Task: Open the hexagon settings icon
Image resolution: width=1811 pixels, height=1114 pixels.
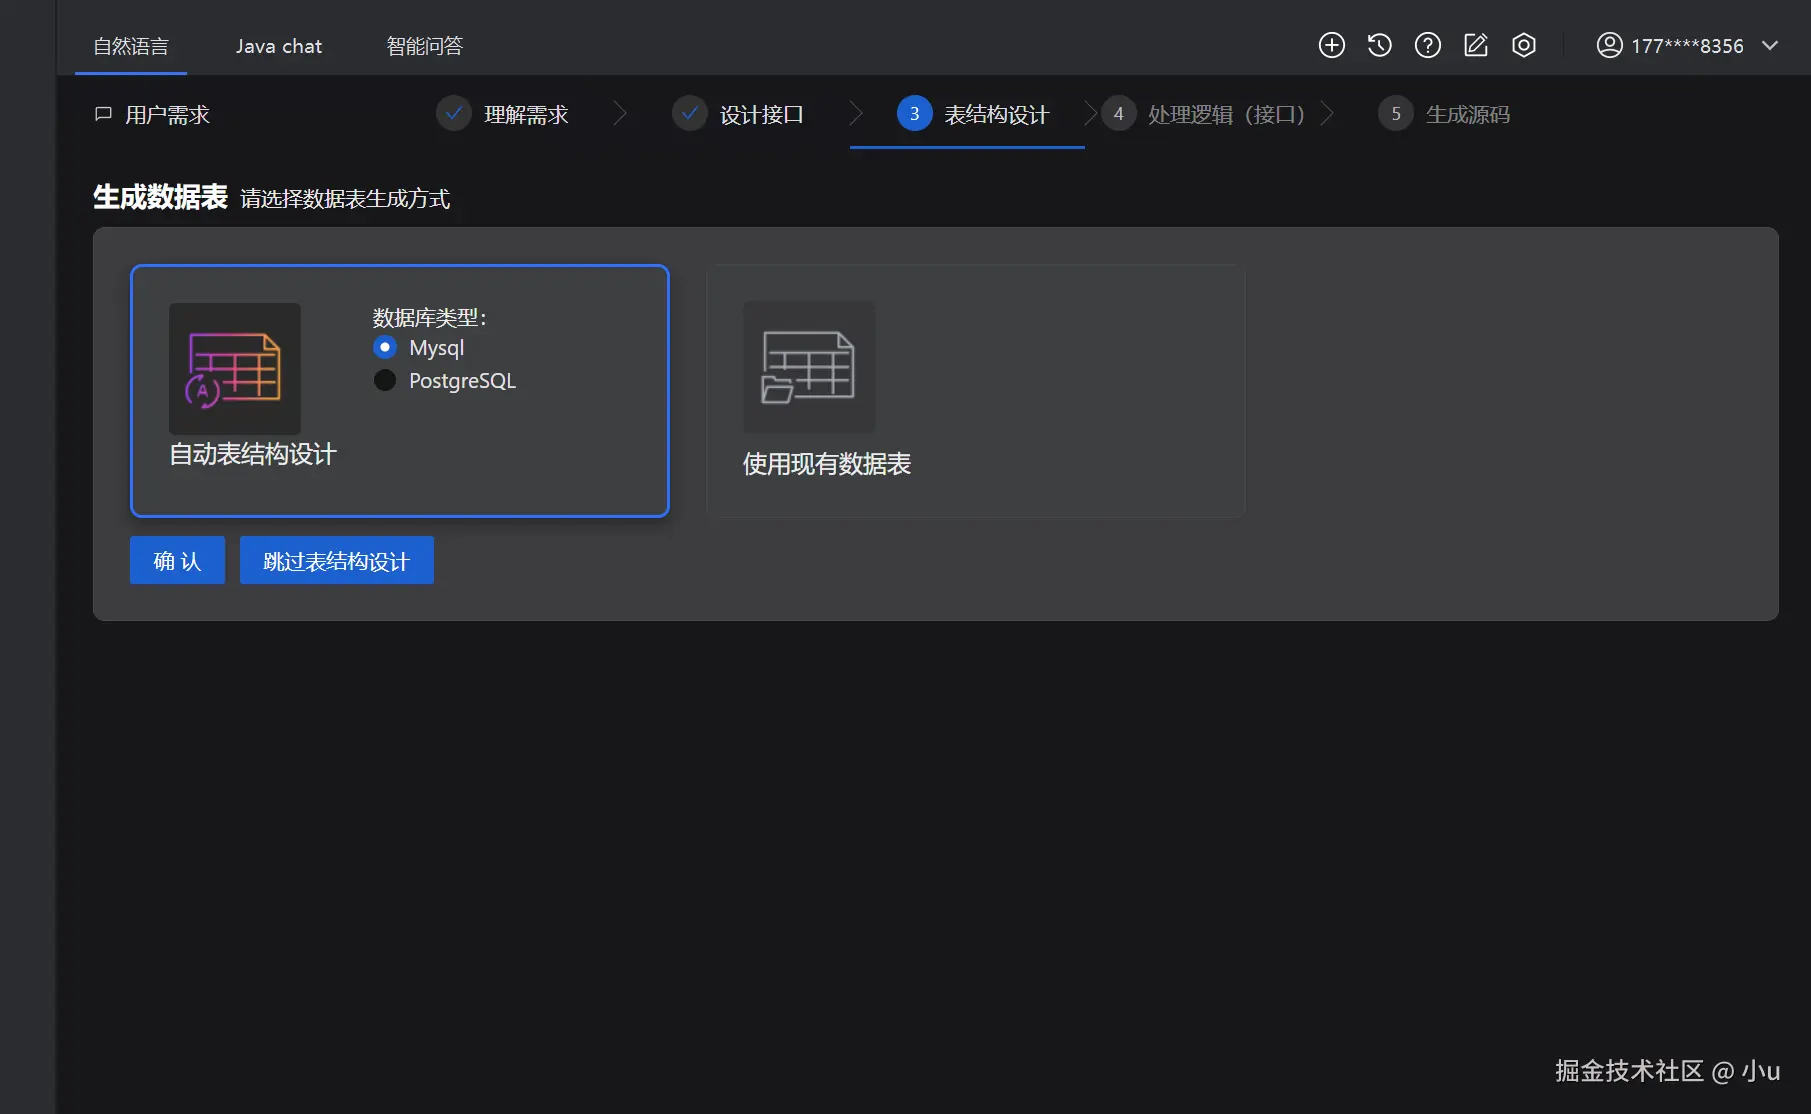Action: pos(1523,45)
